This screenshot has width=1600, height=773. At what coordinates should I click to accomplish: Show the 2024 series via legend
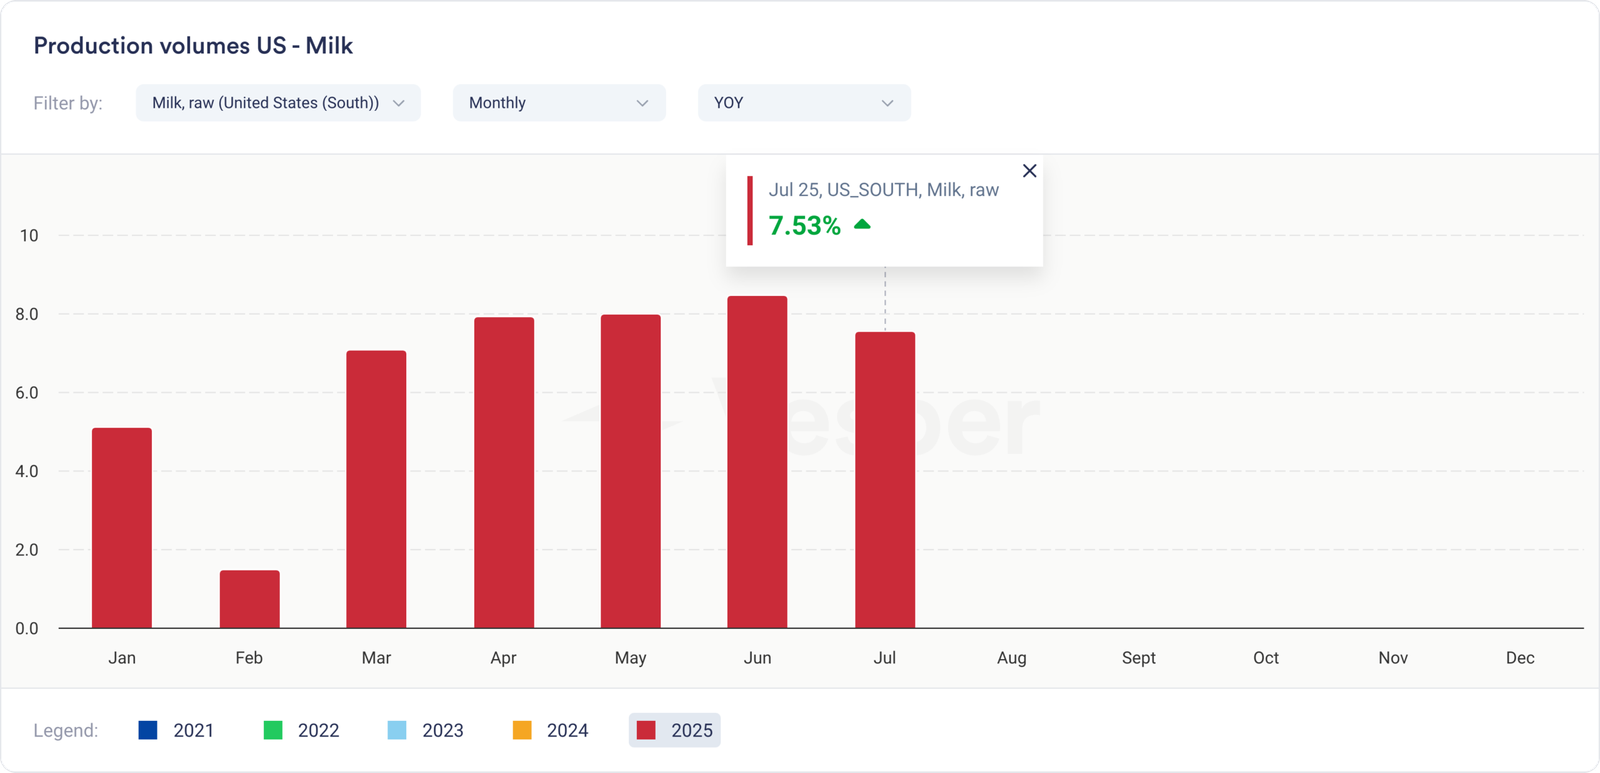551,730
